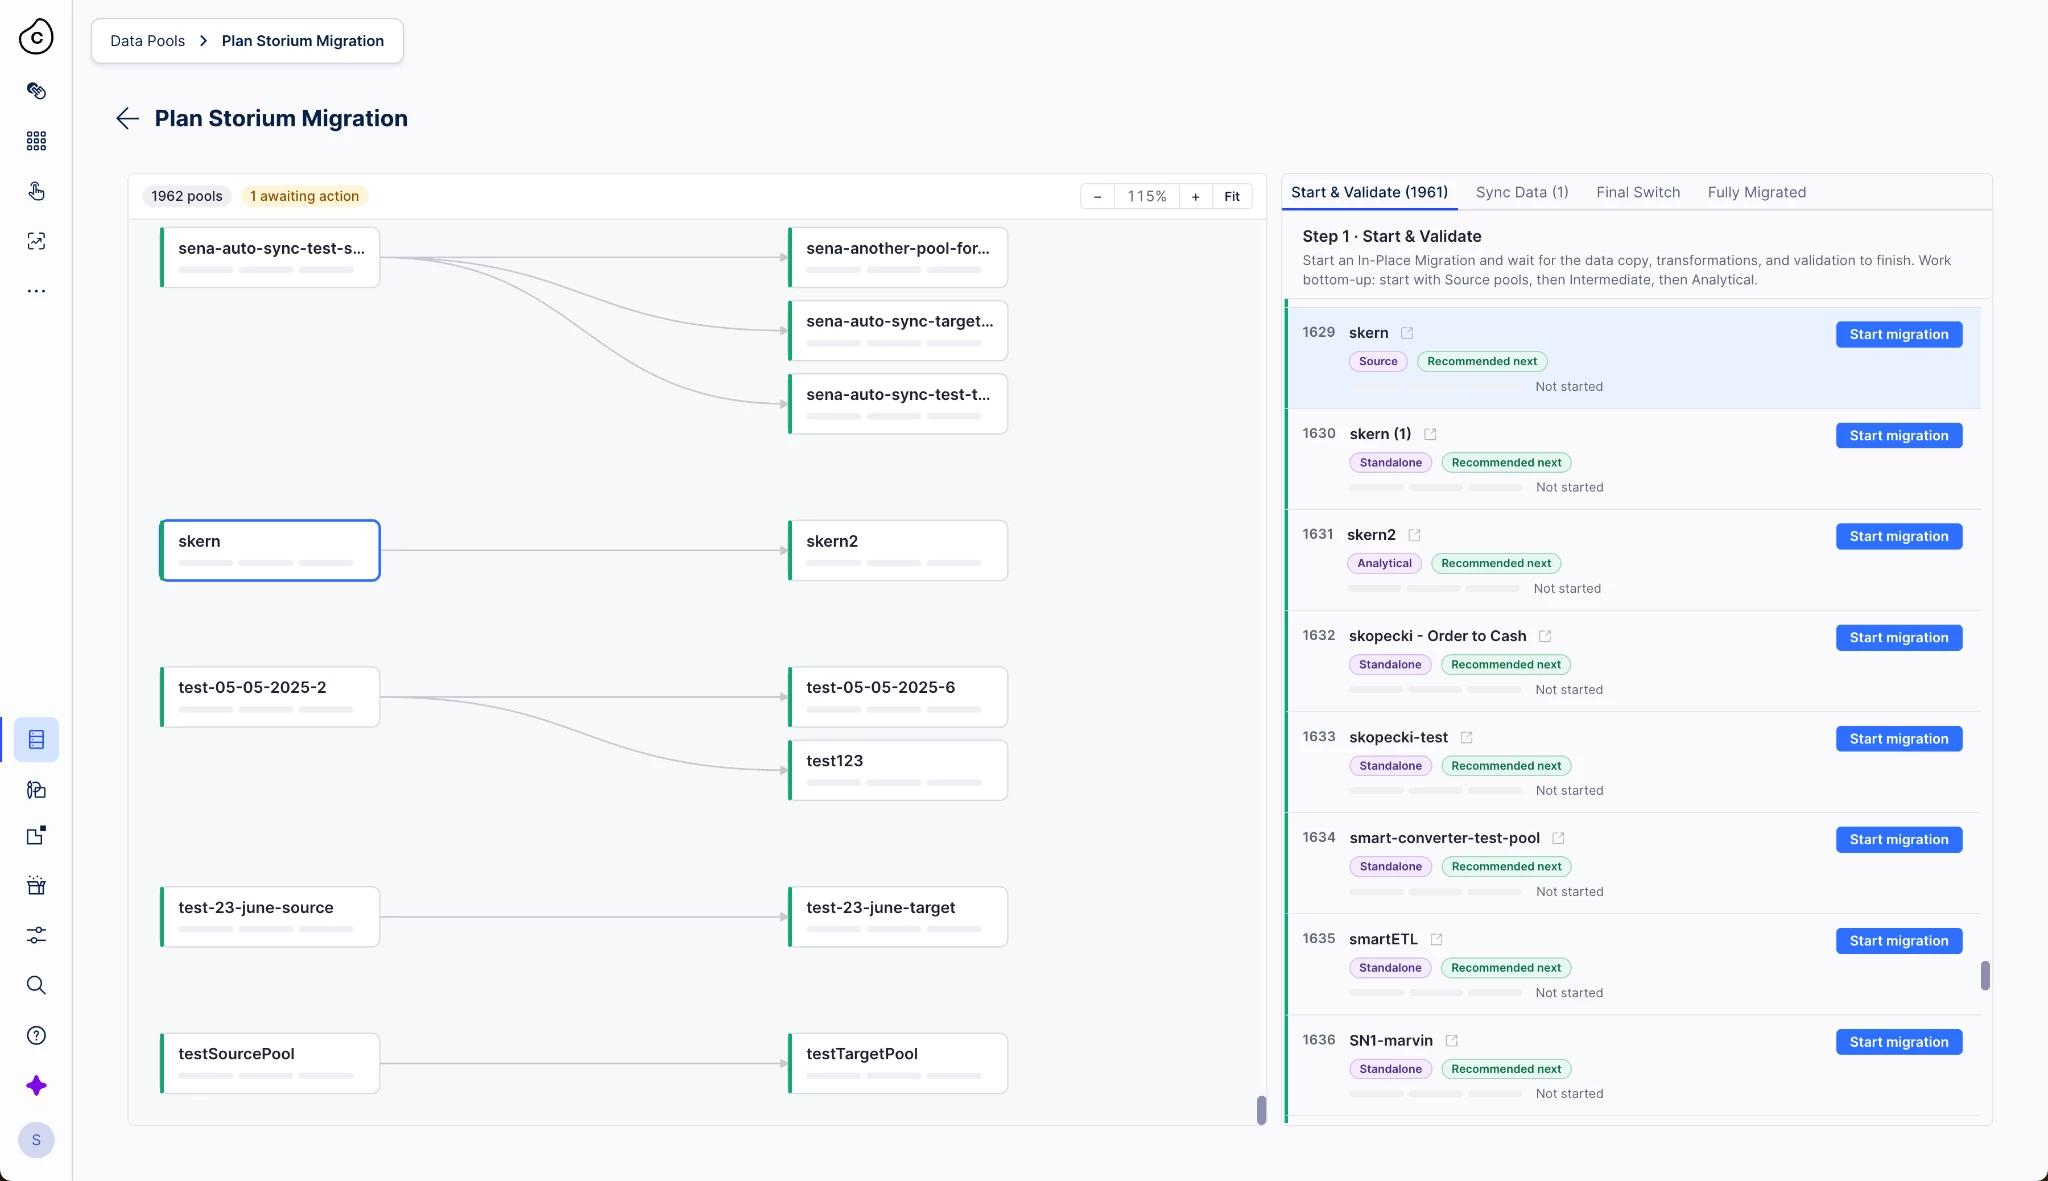Zoom in the graph with plus button
This screenshot has height=1181, width=2048.
(x=1195, y=196)
